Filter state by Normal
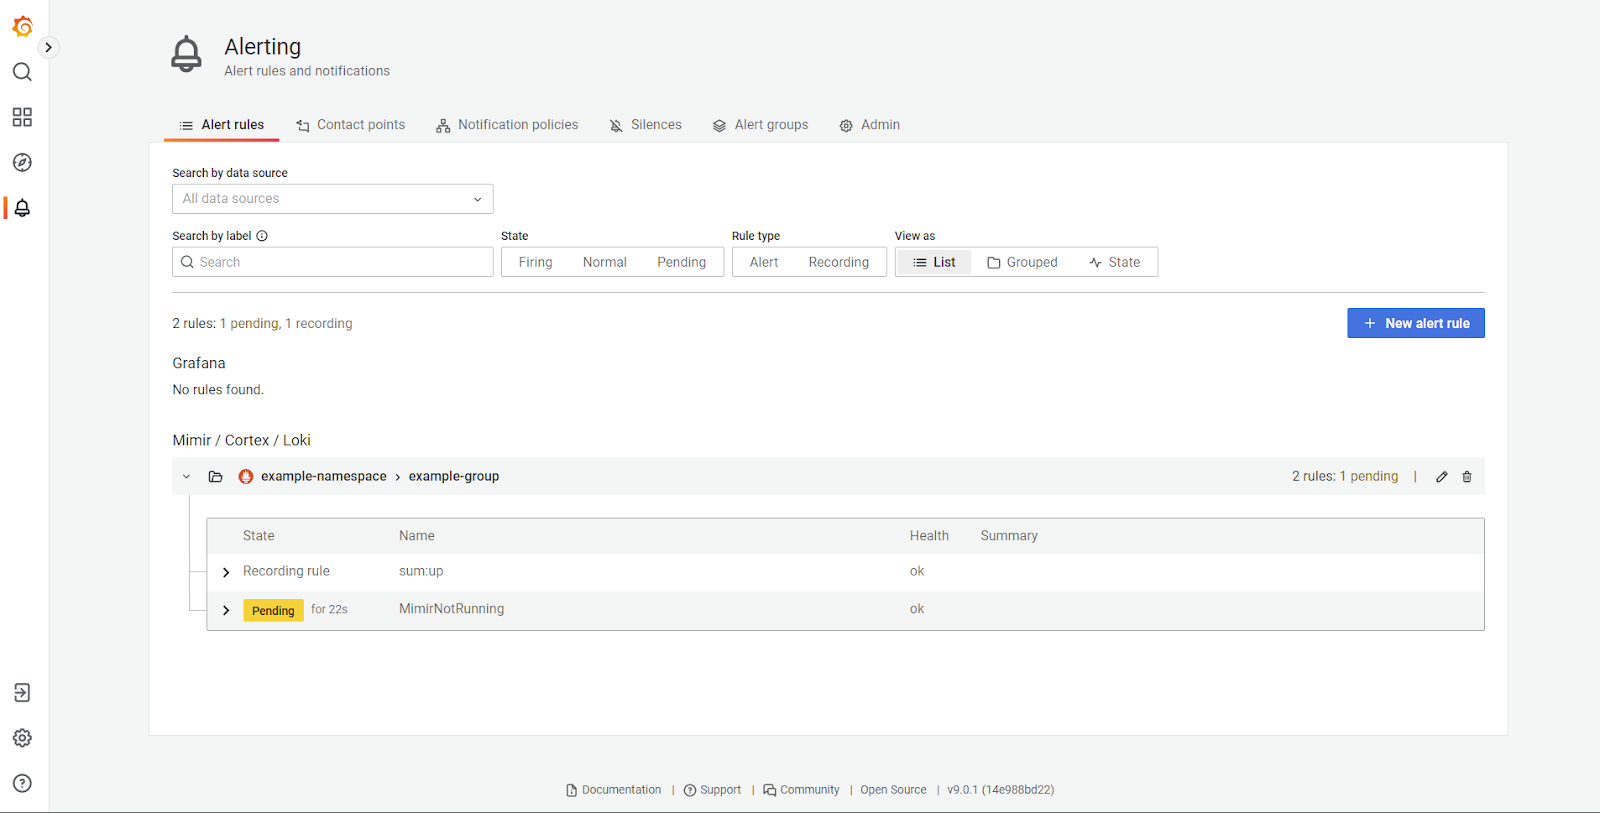The width and height of the screenshot is (1600, 813). pyautogui.click(x=605, y=262)
